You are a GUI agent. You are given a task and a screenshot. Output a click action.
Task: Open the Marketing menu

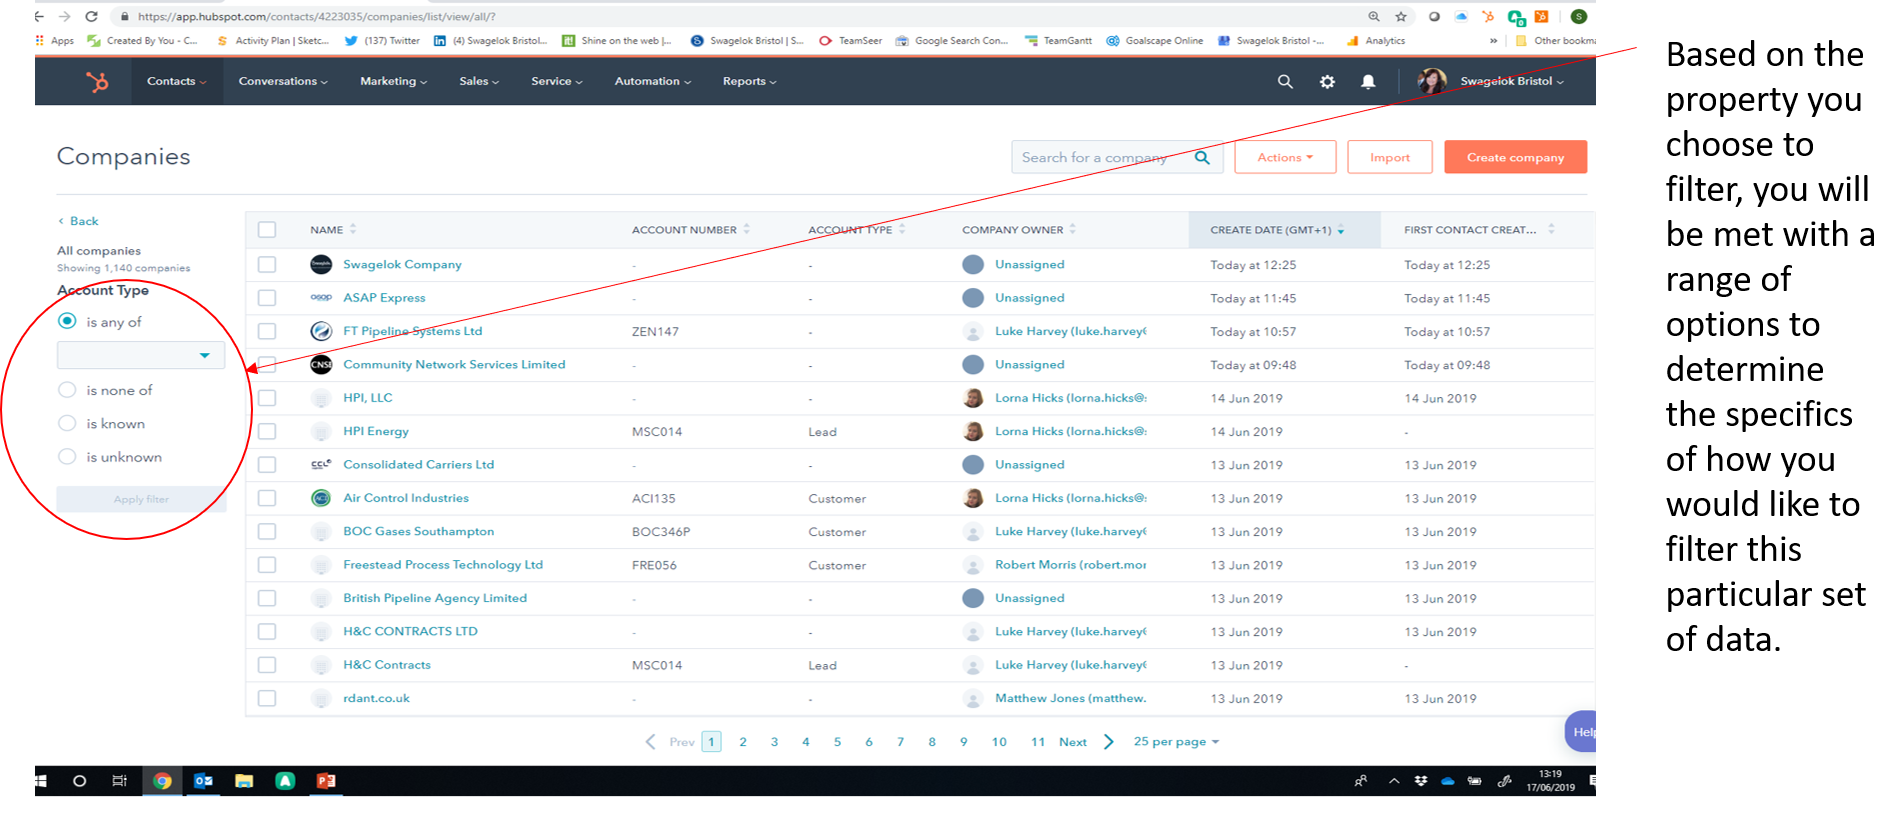(394, 82)
